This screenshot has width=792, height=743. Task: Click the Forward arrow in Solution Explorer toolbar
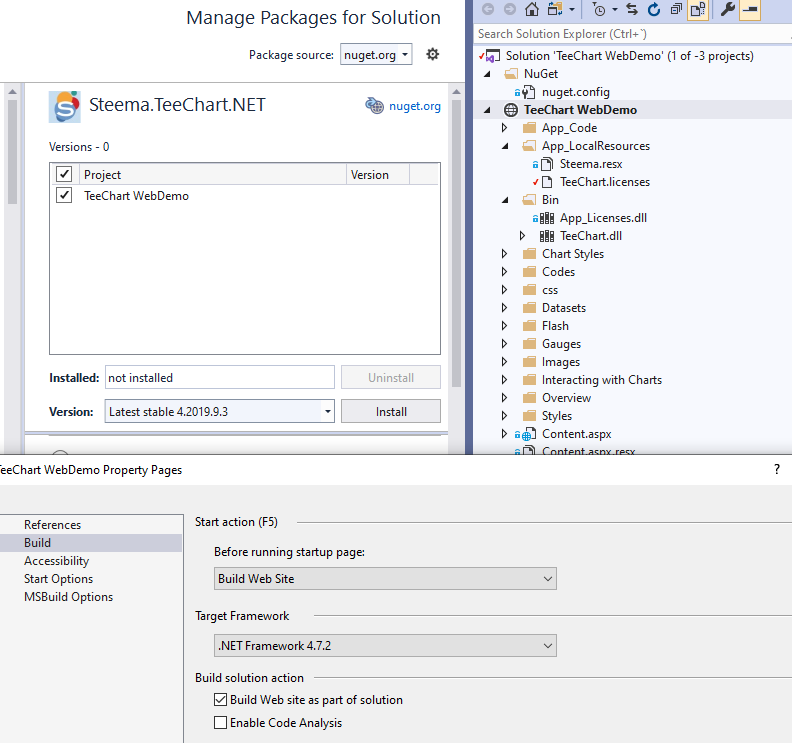point(510,9)
